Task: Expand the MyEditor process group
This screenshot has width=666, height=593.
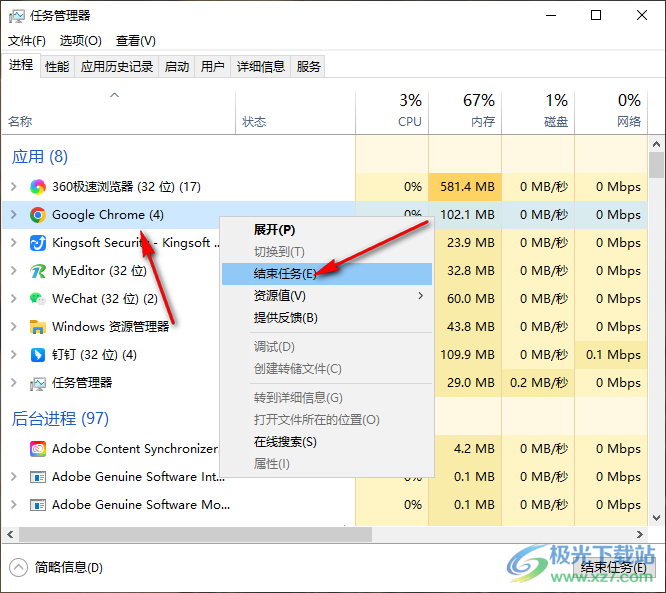Action: click(x=14, y=271)
